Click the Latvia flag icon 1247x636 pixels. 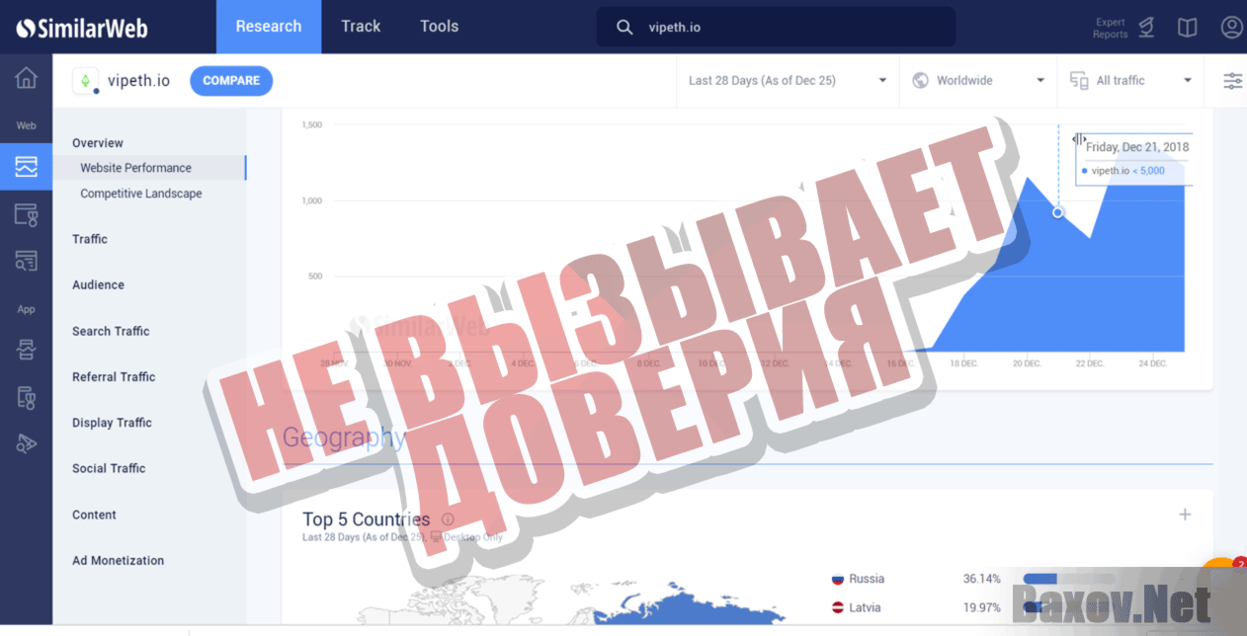[x=838, y=607]
